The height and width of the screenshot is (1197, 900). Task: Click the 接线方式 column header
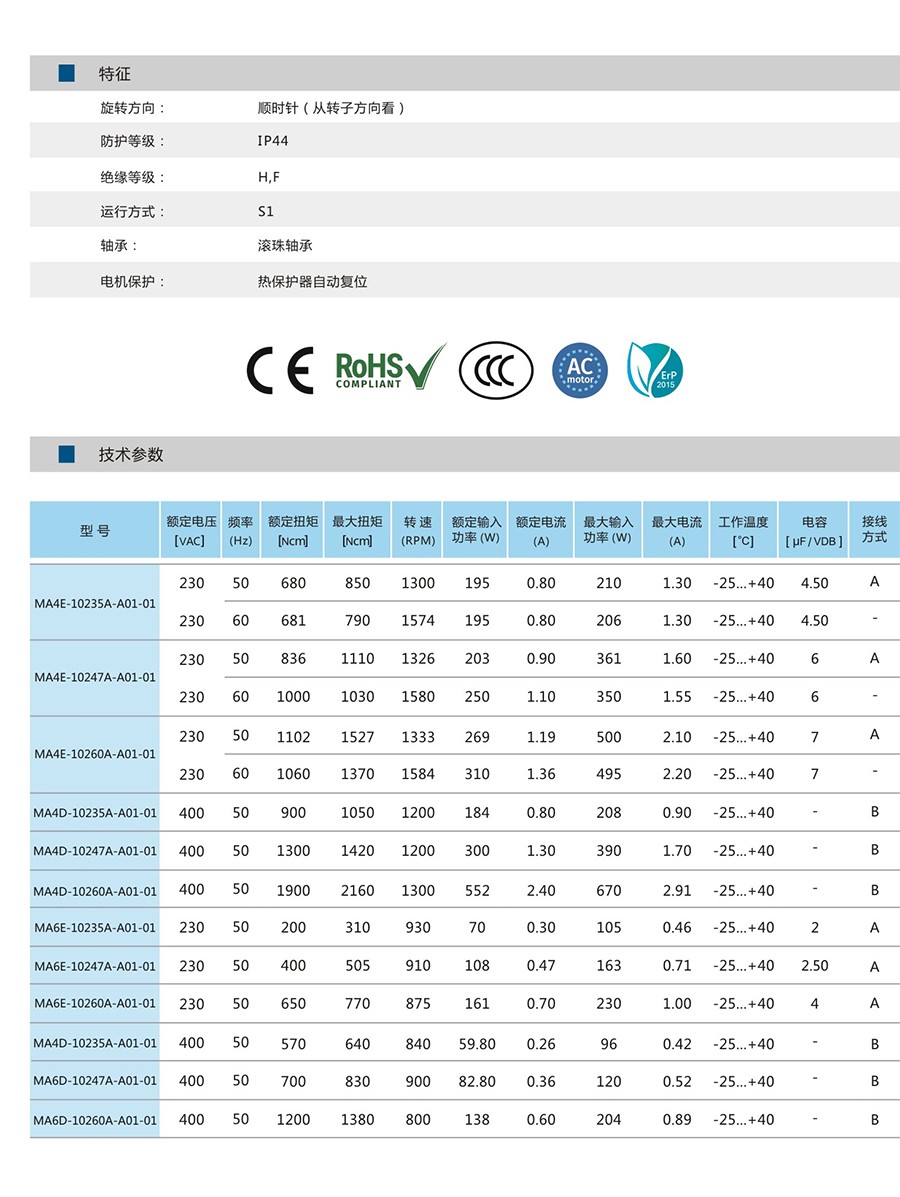coord(874,531)
